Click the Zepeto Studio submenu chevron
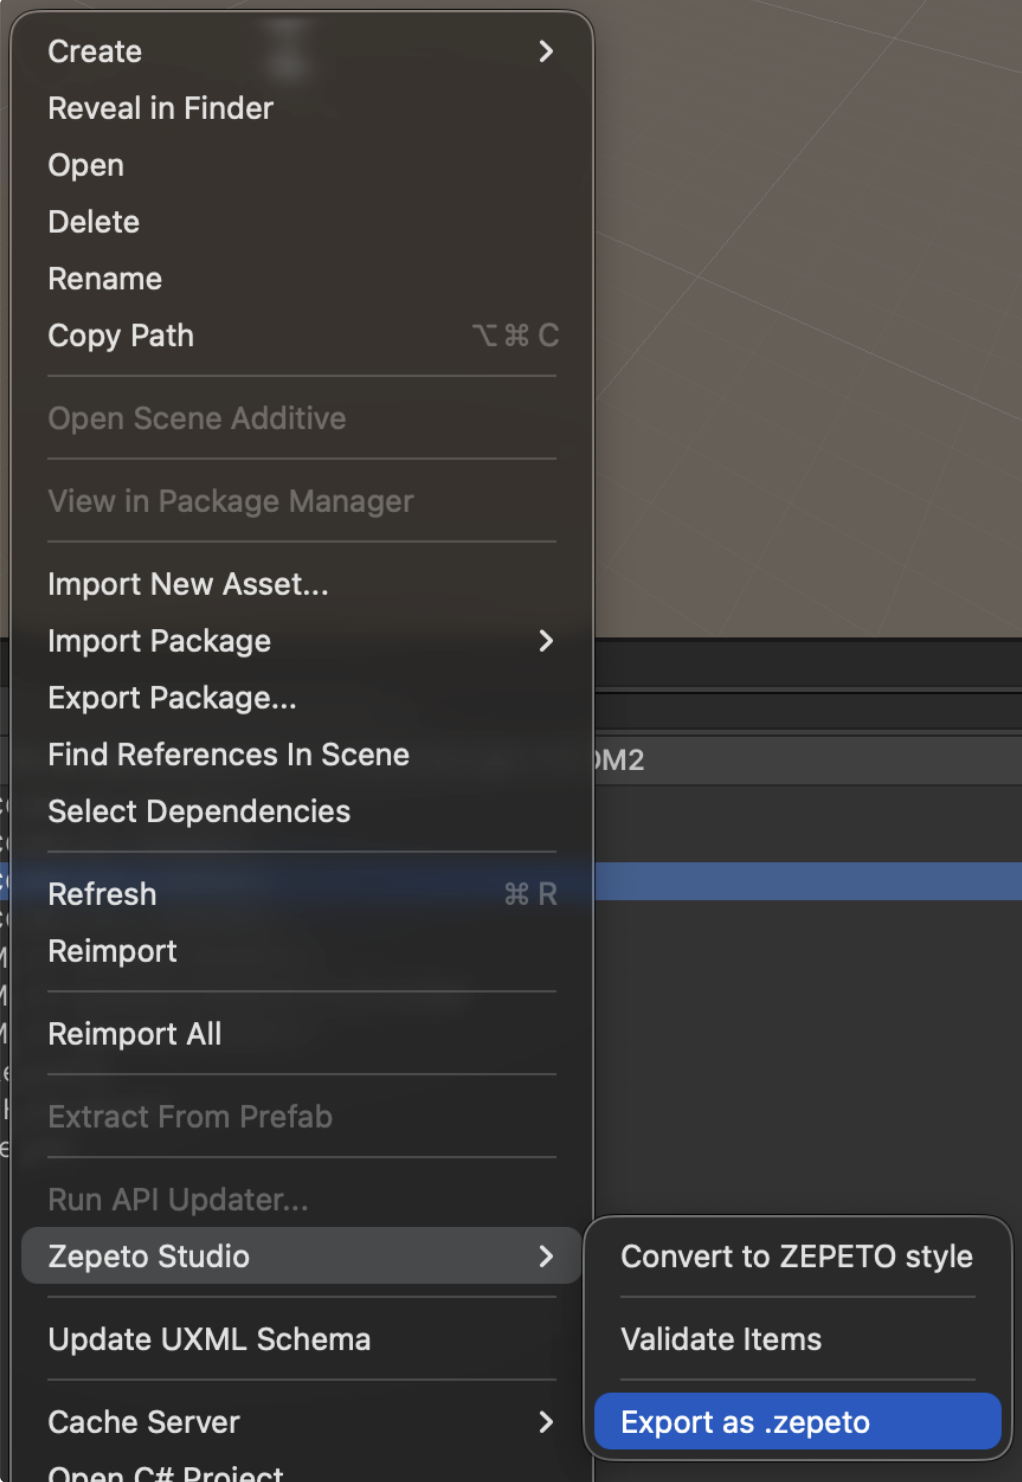This screenshot has width=1022, height=1482. [546, 1256]
